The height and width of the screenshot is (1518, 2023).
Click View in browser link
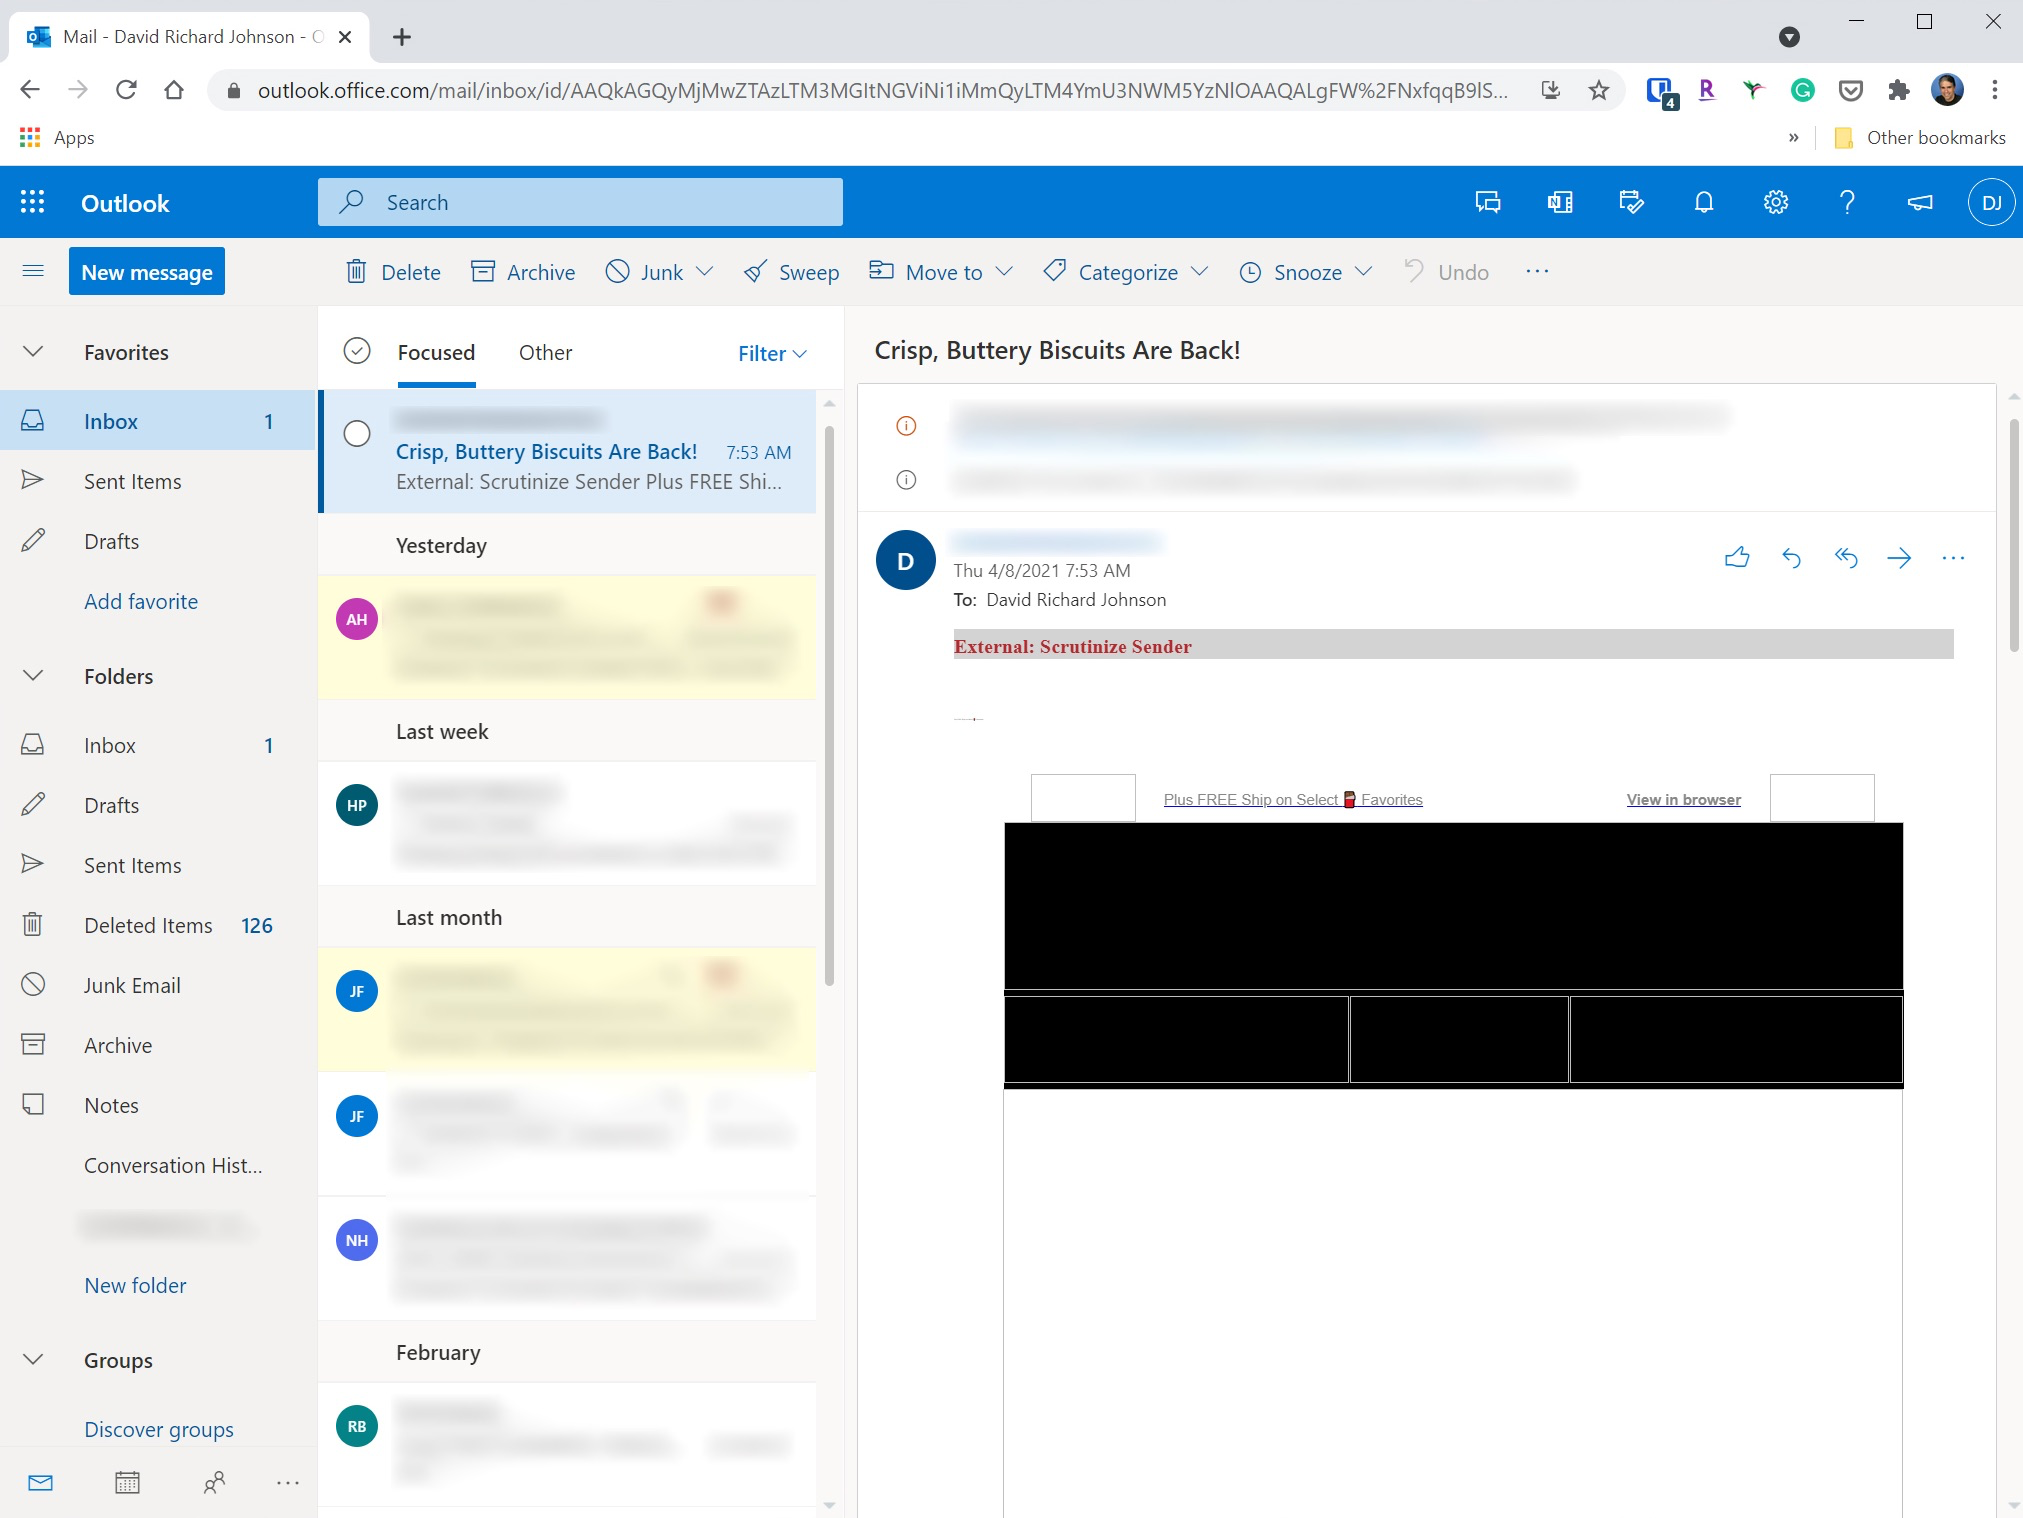[1683, 799]
